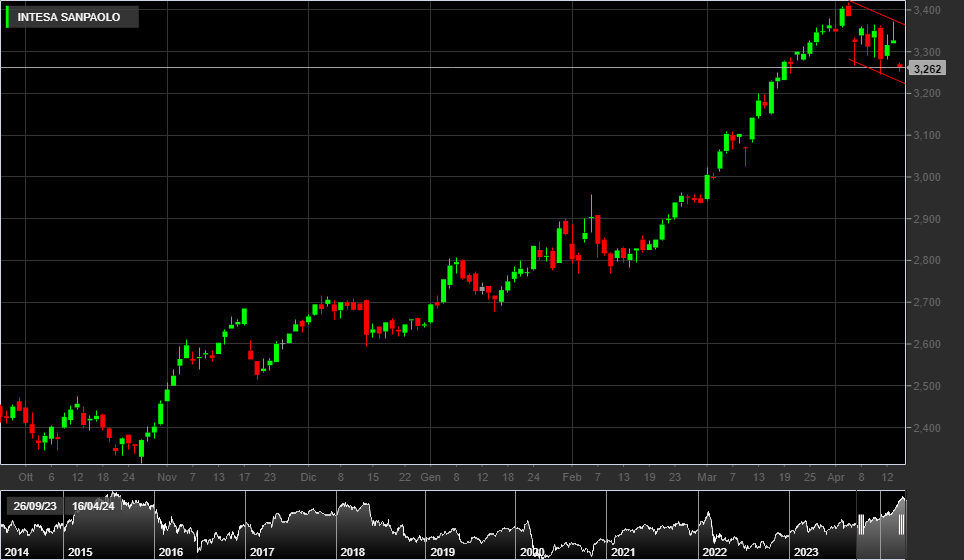Jump to 2021 in the overview timeline
Screen dimensions: 964x560
point(623,552)
